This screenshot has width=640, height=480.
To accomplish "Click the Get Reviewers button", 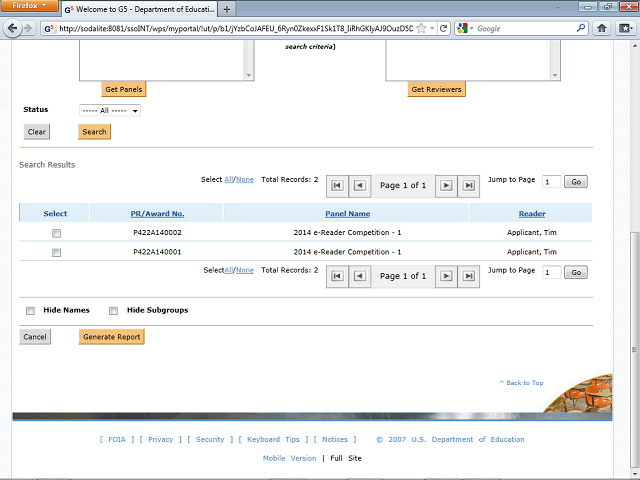I will point(436,89).
